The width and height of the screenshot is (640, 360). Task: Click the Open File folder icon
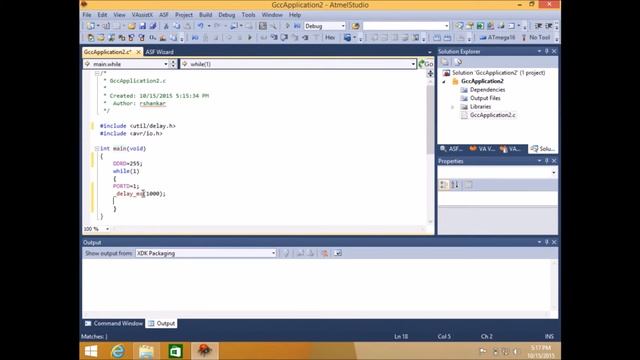coord(131,26)
